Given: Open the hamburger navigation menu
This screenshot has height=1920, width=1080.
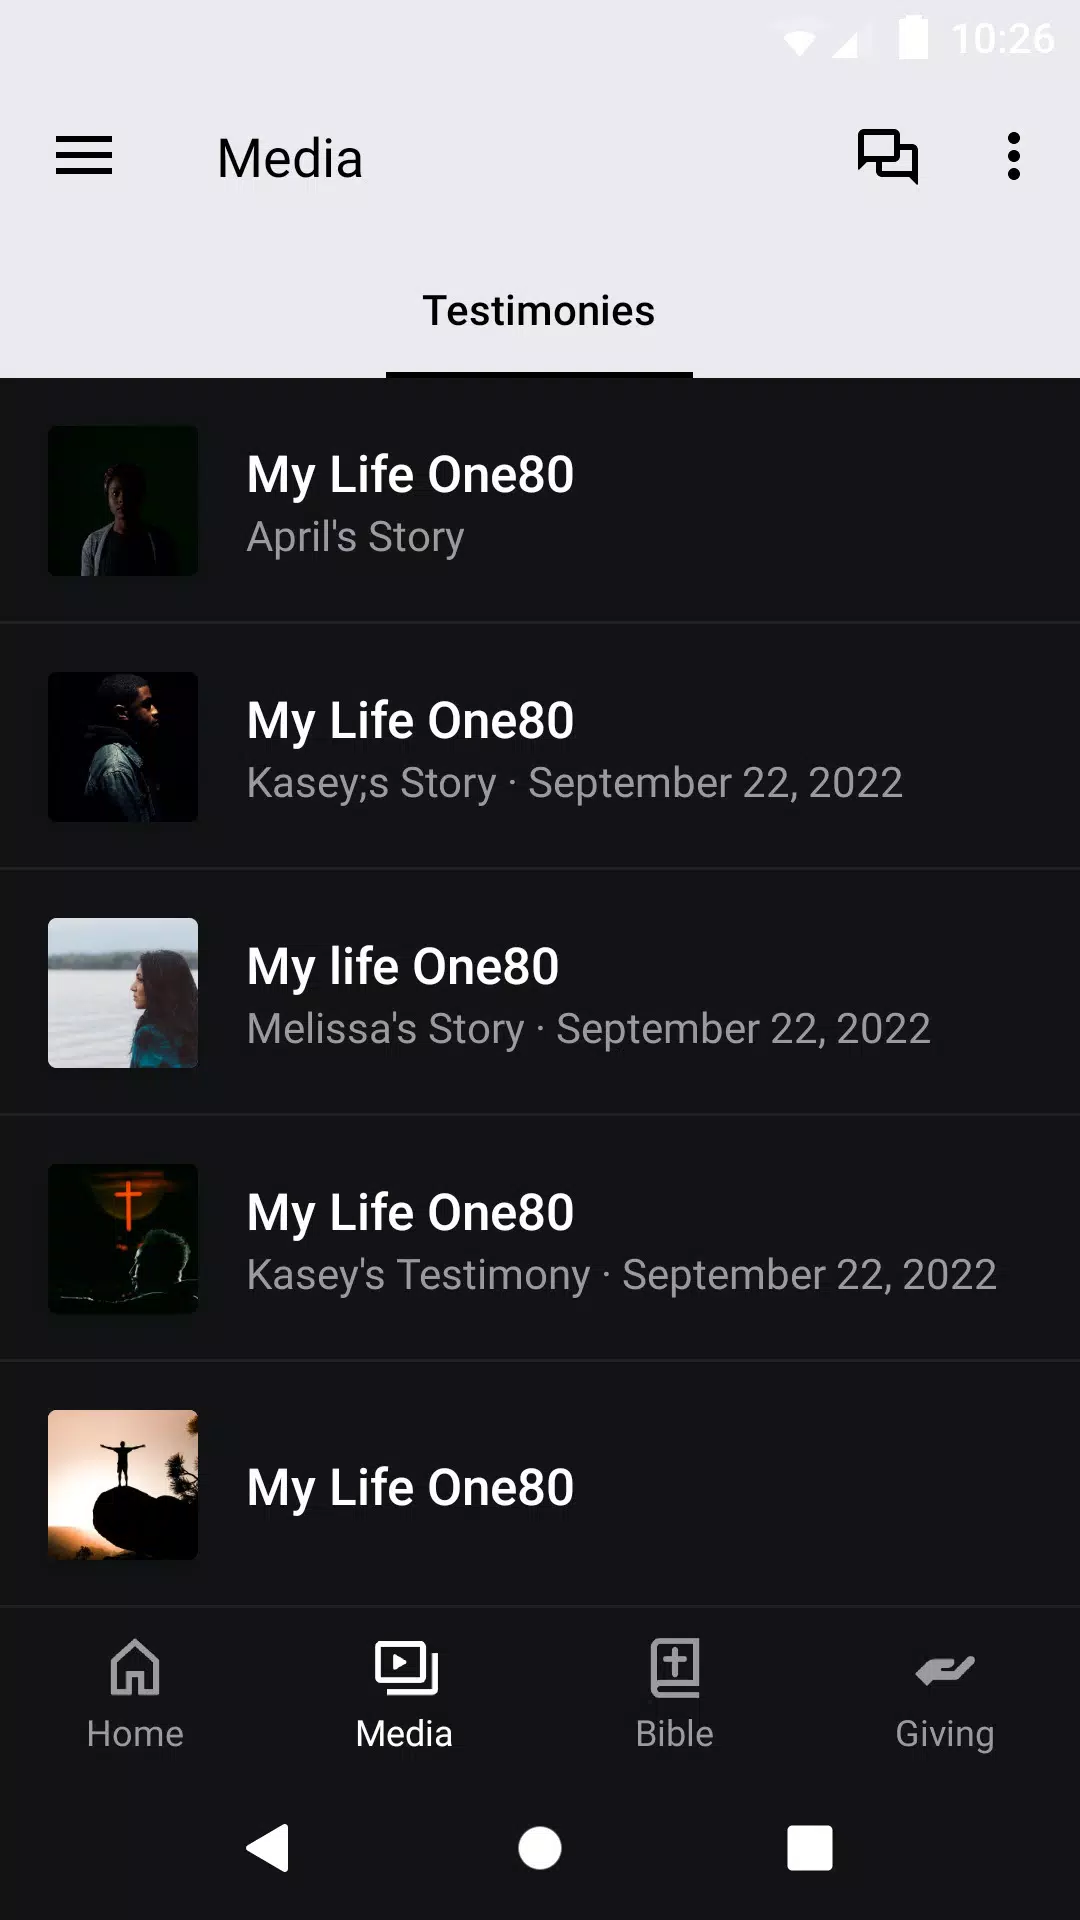Looking at the screenshot, I should 84,156.
